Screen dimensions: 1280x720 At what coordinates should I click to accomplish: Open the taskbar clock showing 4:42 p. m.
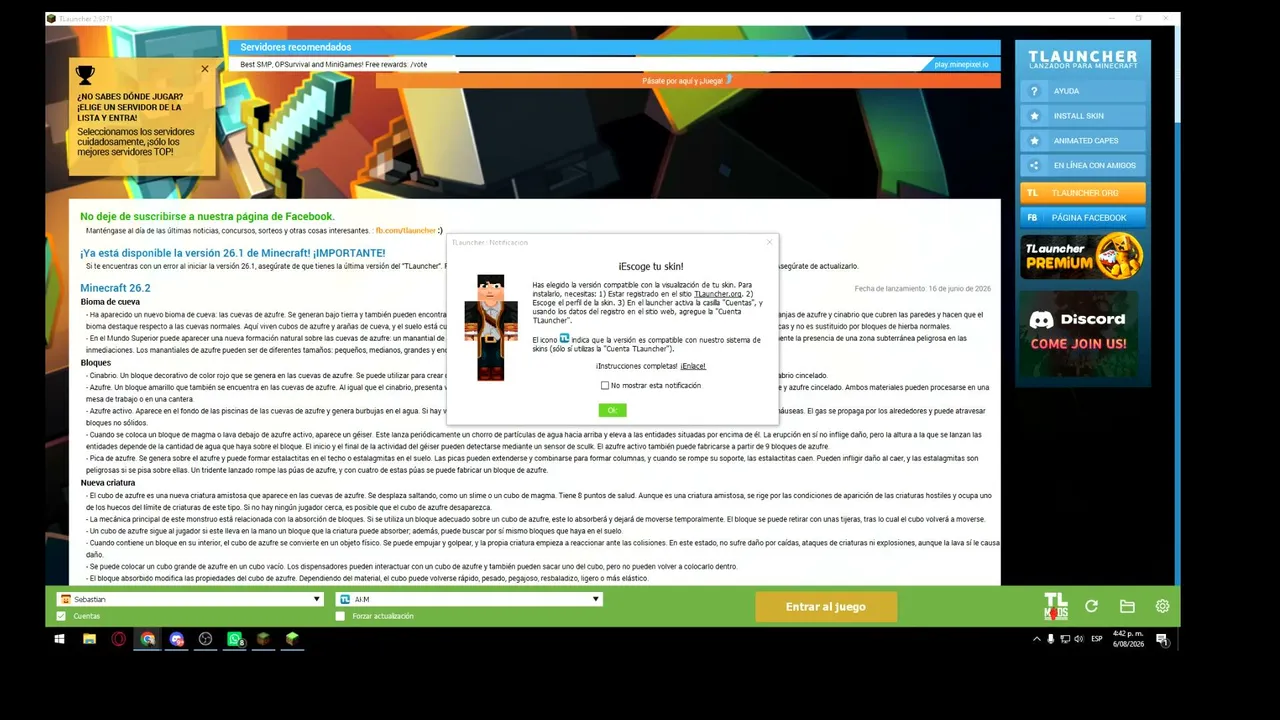pyautogui.click(x=1128, y=639)
